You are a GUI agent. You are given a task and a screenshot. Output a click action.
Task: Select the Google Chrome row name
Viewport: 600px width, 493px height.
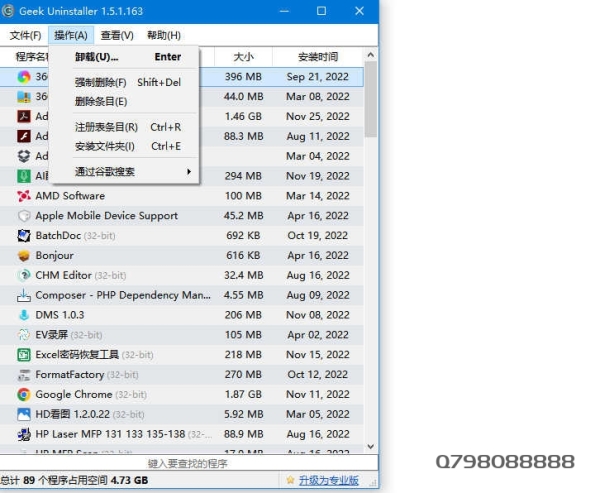[x=74, y=395]
